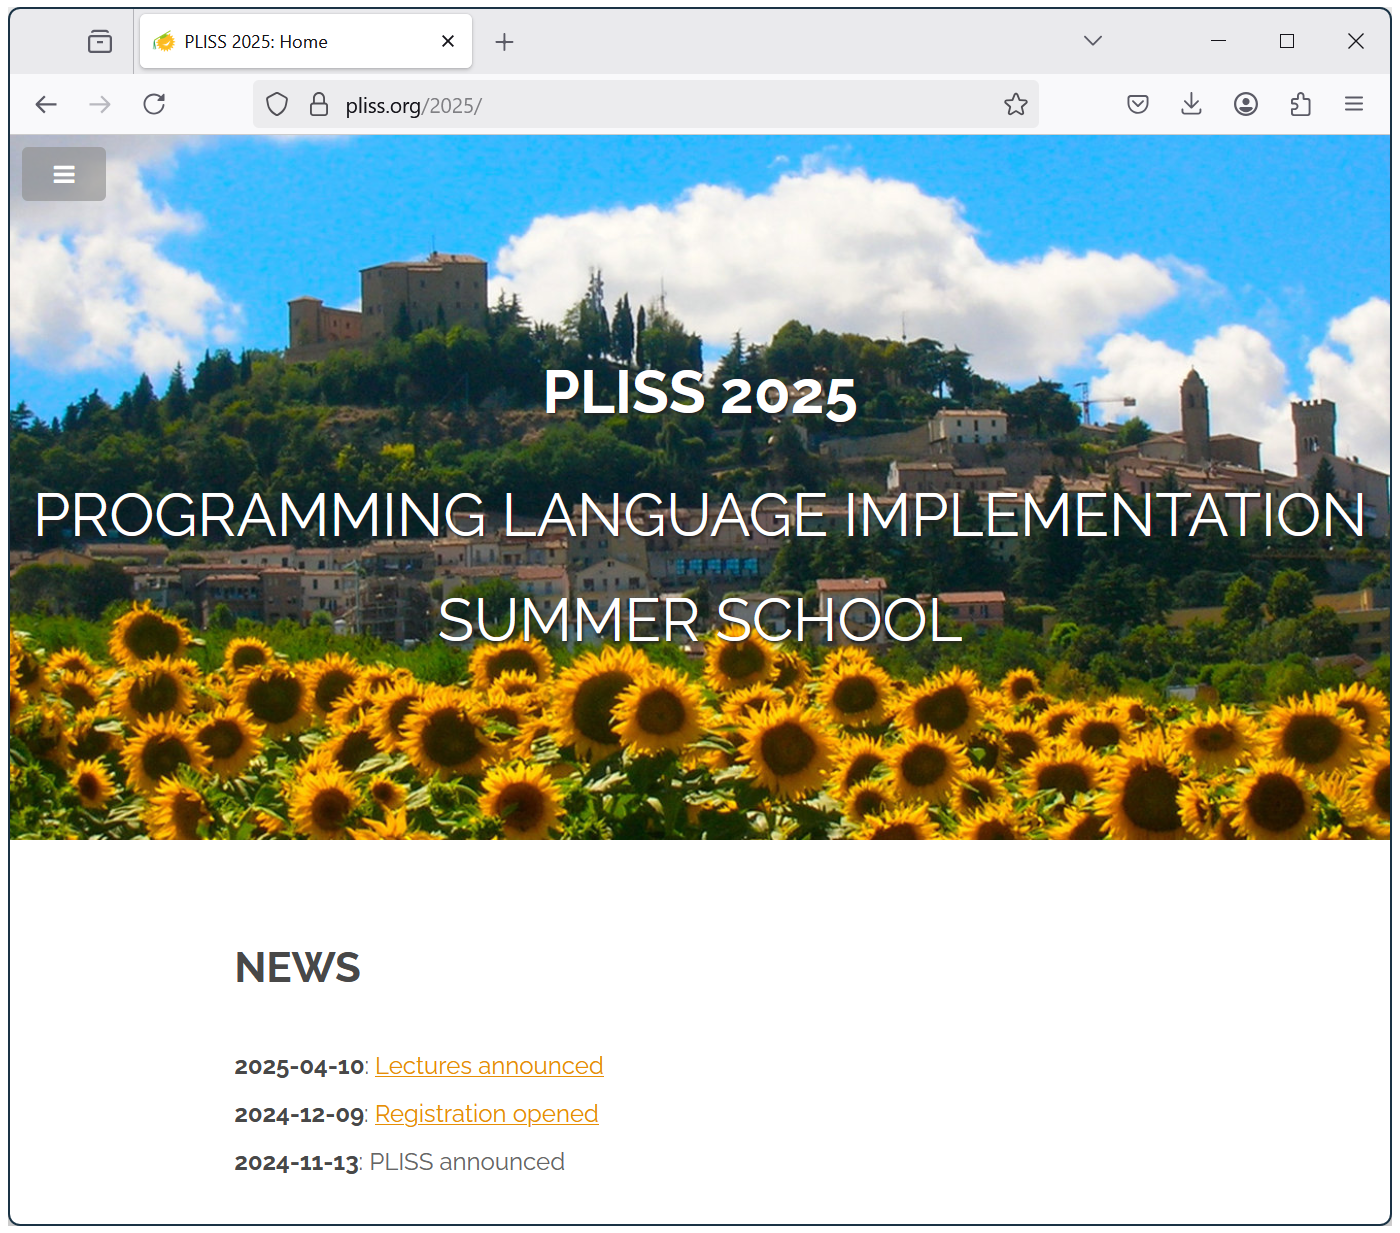This screenshot has height=1233, width=1400.
Task: Switch to the PLISS 2025: Home tab
Action: [305, 41]
